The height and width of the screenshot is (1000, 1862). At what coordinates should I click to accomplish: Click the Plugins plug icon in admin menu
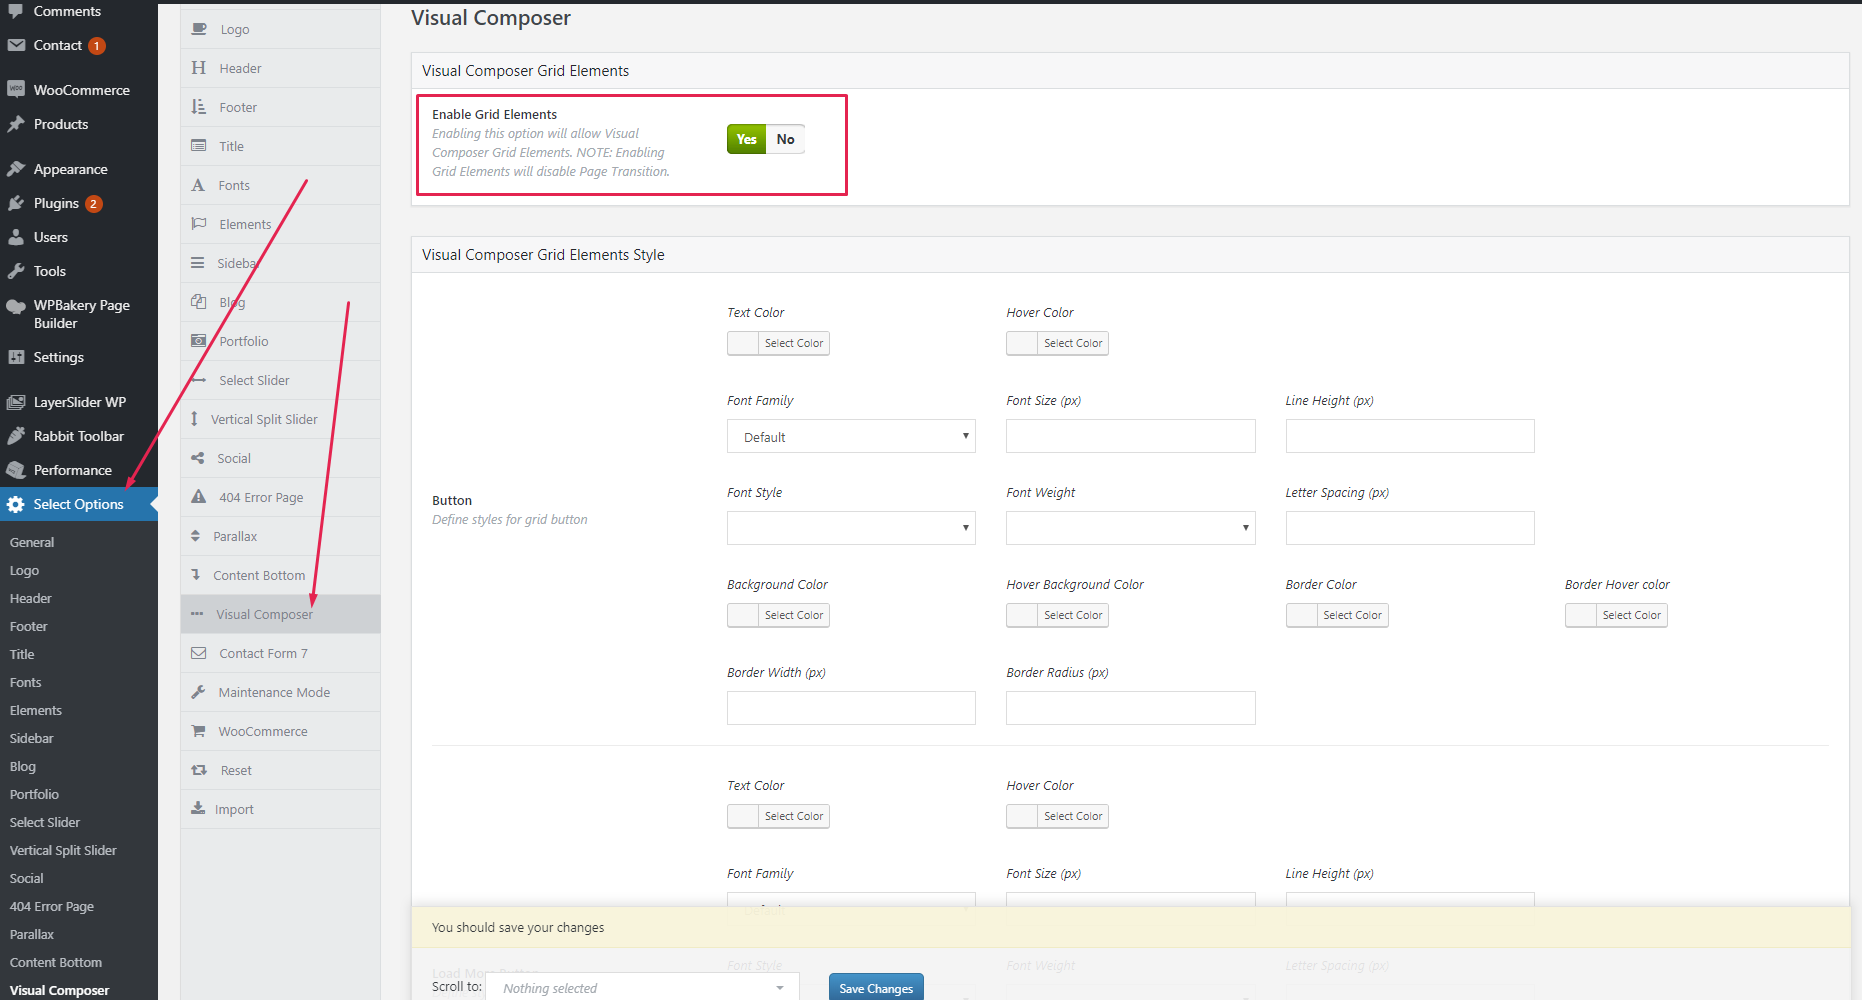click(16, 203)
